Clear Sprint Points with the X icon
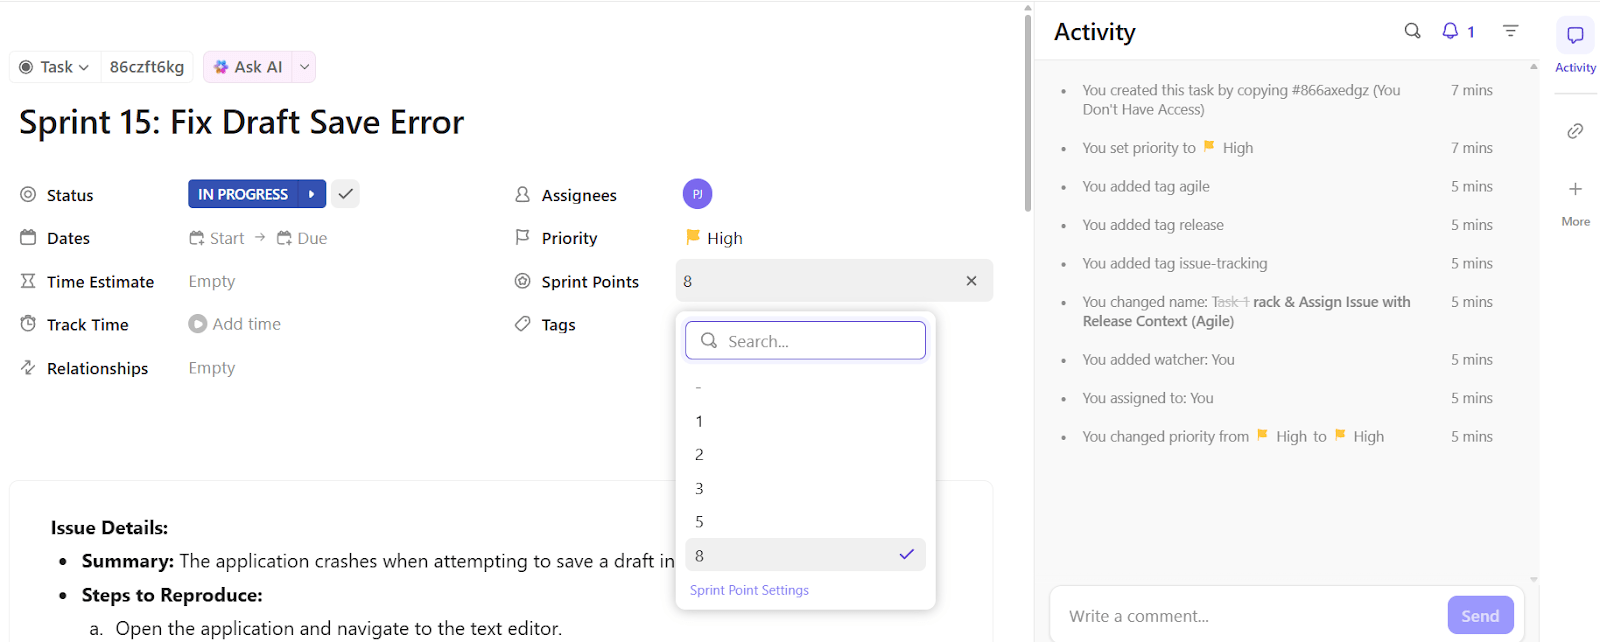The width and height of the screenshot is (1600, 642). coord(971,281)
